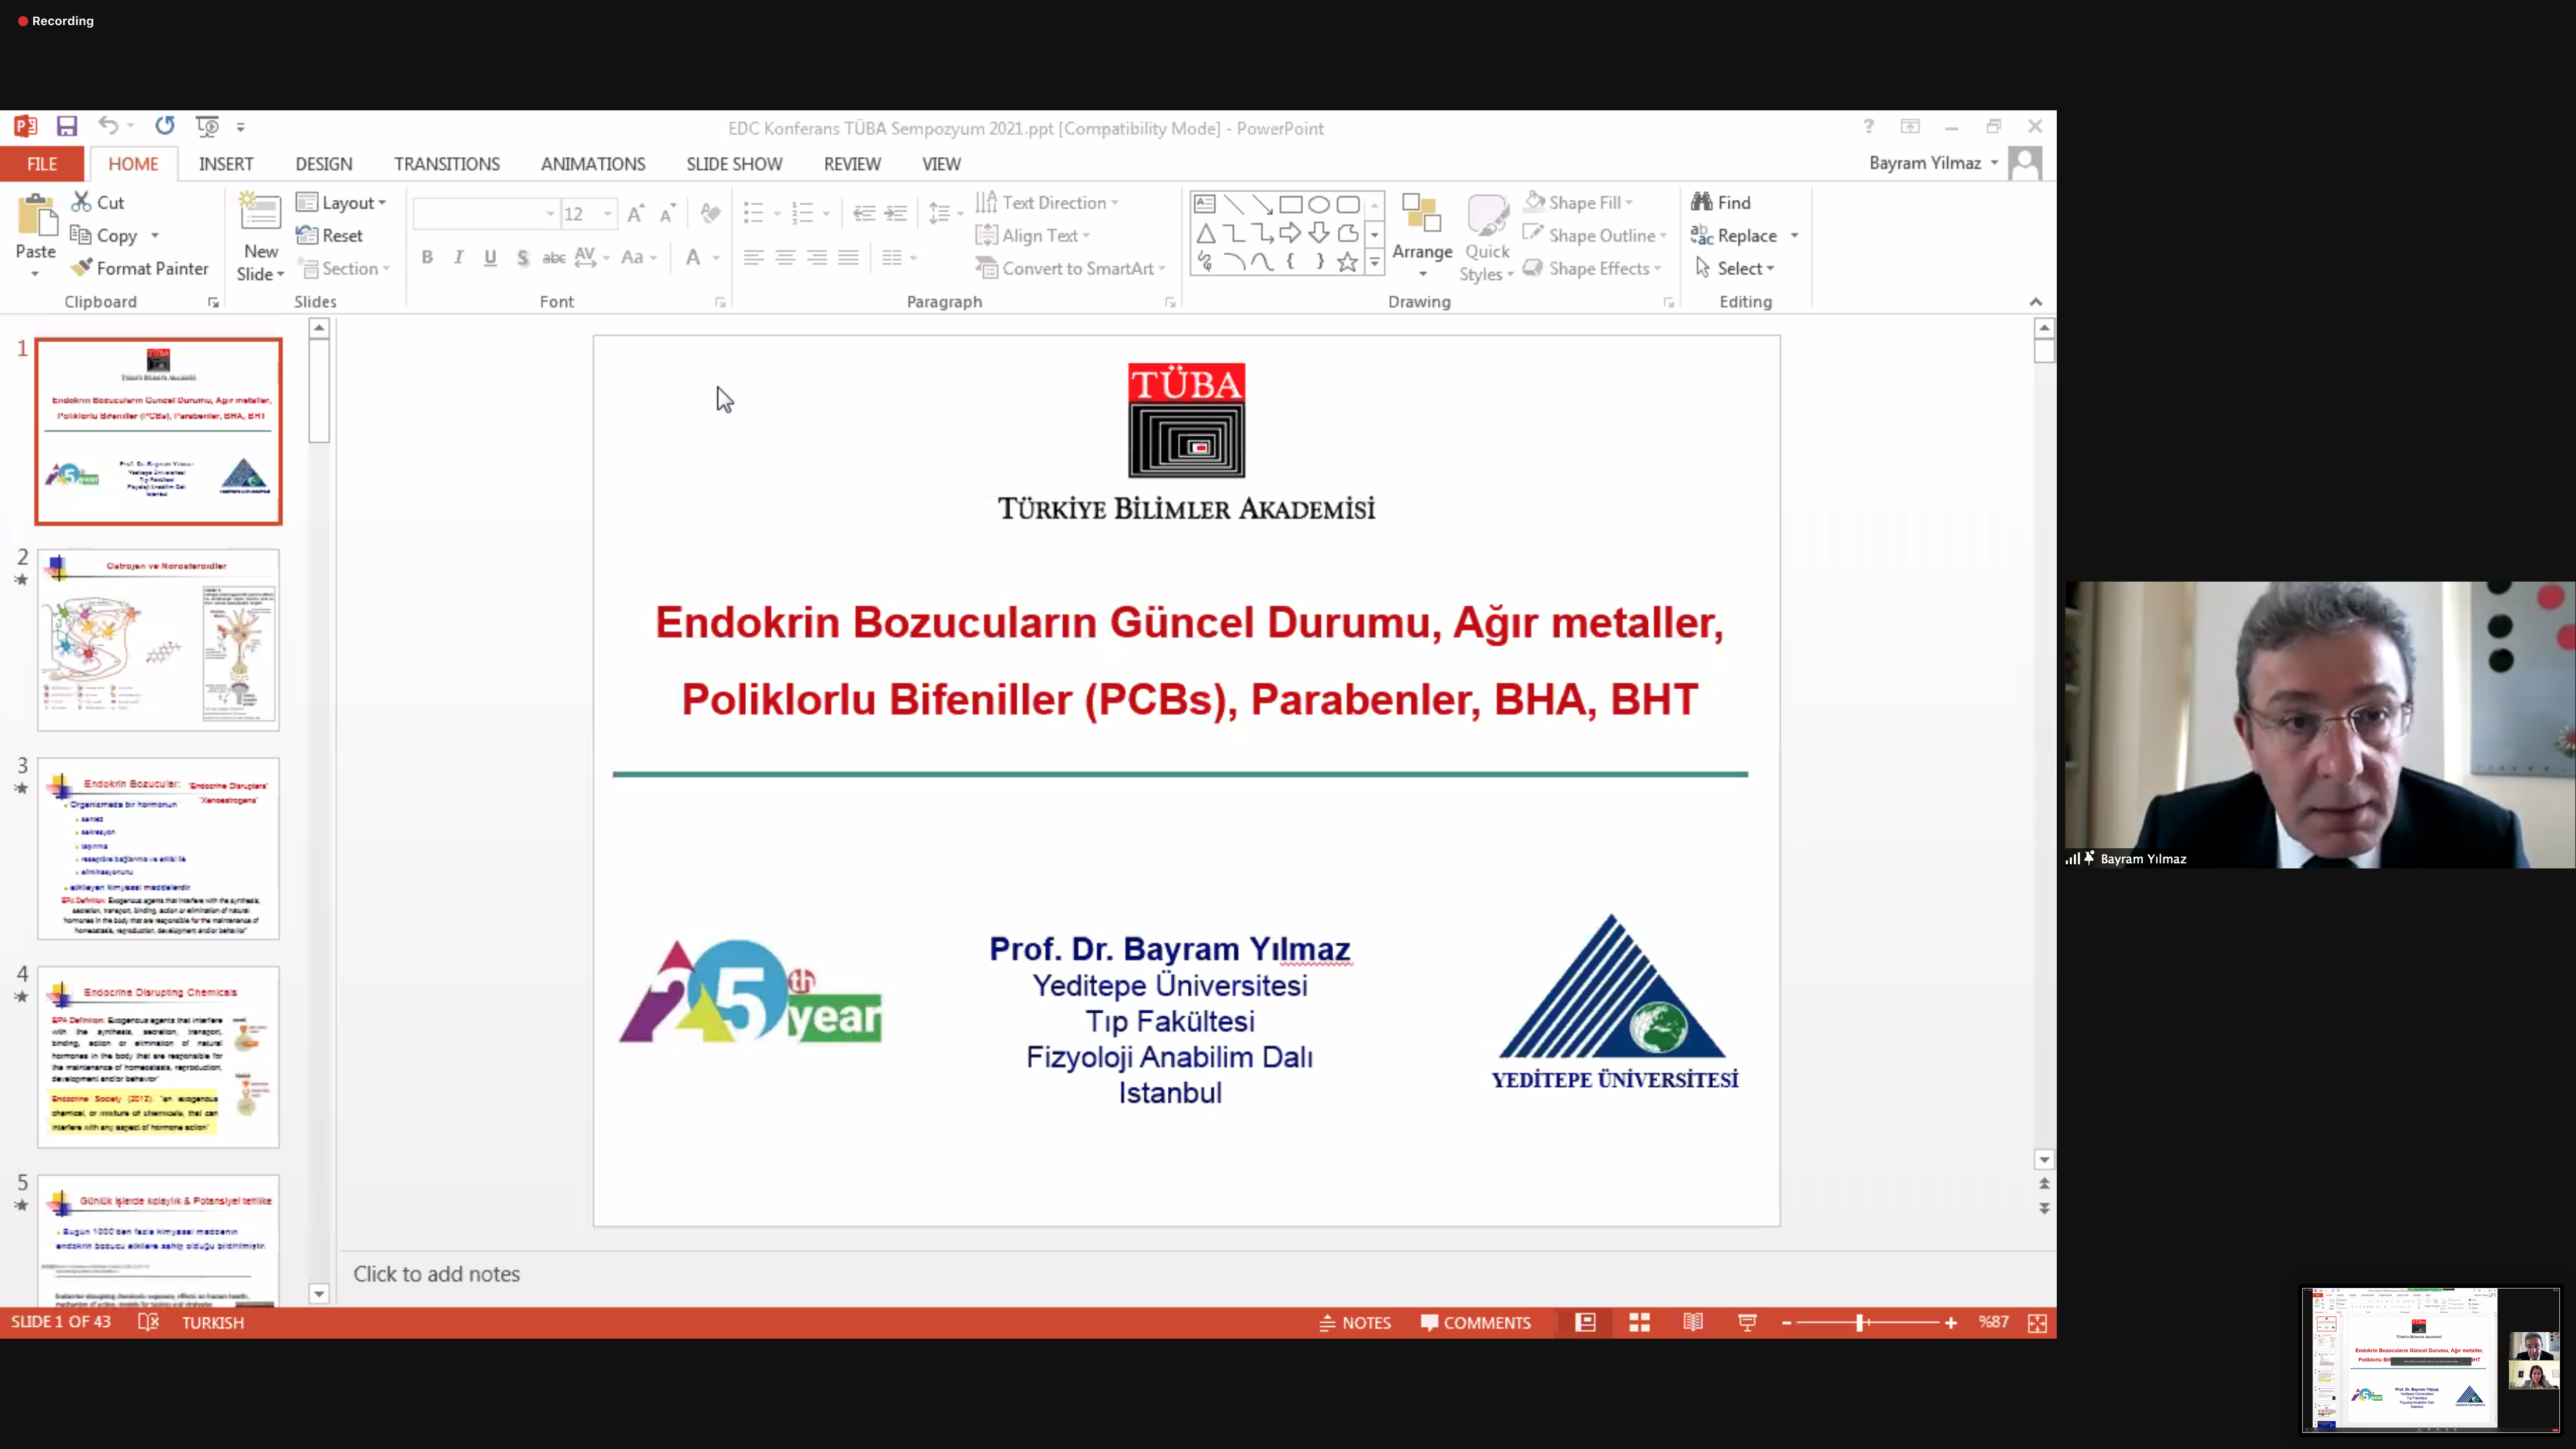Decrease list indent level icon
Image resolution: width=2576 pixels, height=1449 pixels.
(x=864, y=213)
